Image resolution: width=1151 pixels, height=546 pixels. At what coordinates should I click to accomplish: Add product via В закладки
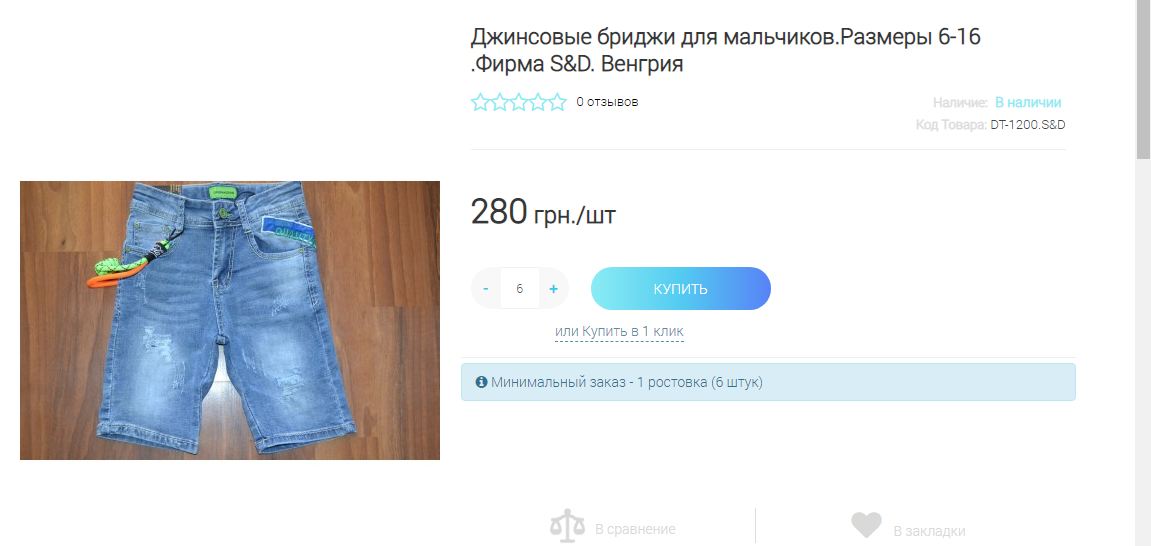pyautogui.click(x=929, y=531)
